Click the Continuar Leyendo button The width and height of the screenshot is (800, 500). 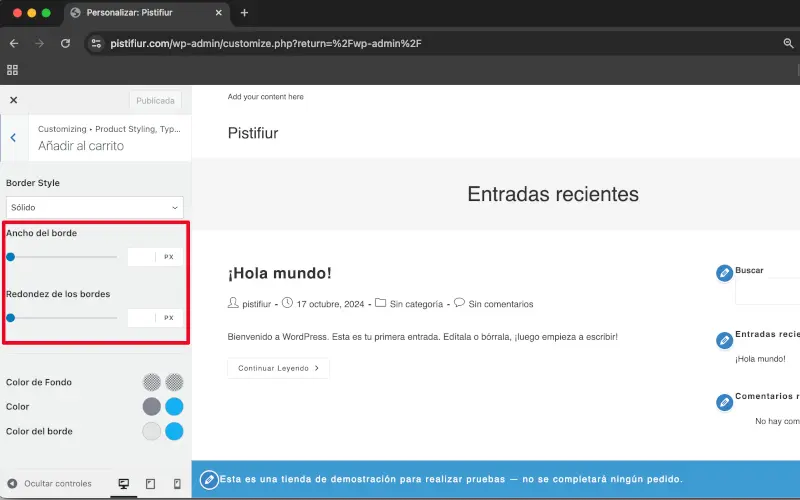click(279, 368)
